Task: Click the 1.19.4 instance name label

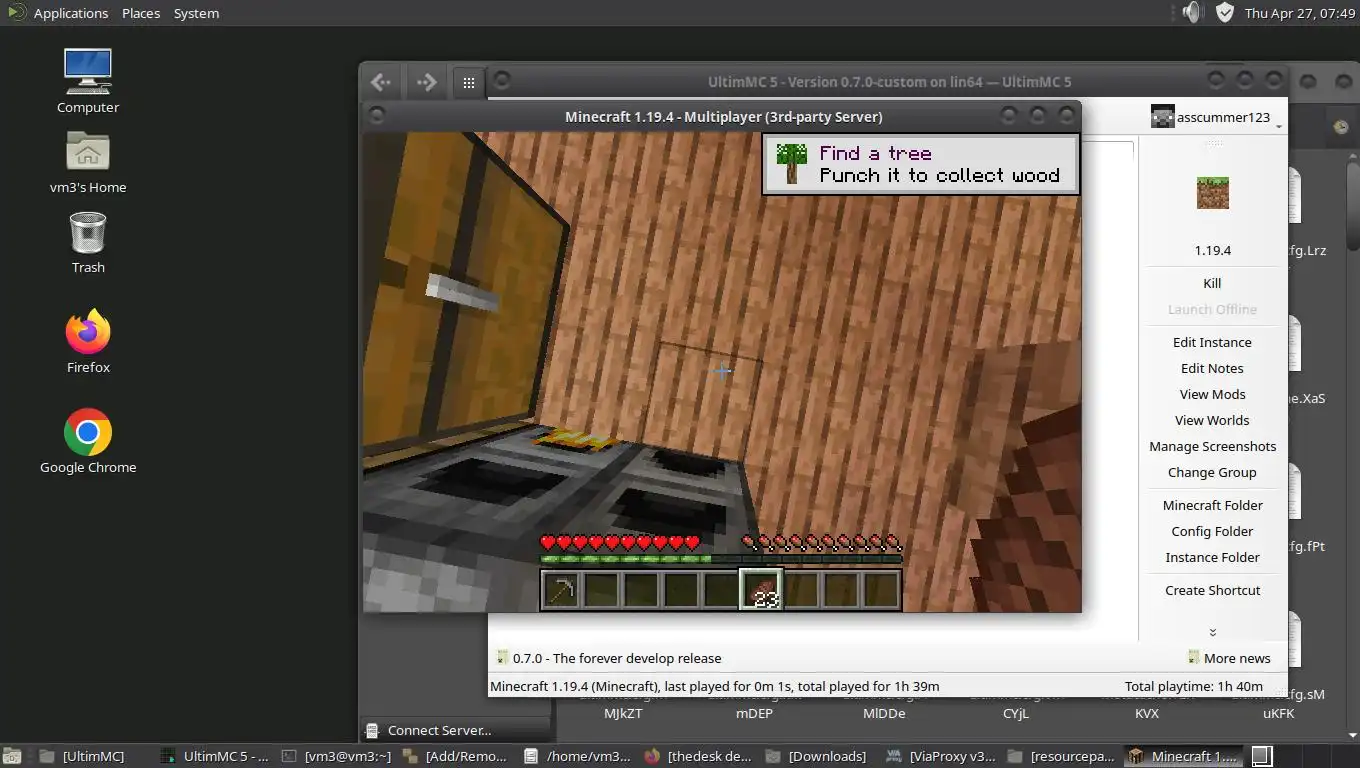Action: (1212, 250)
